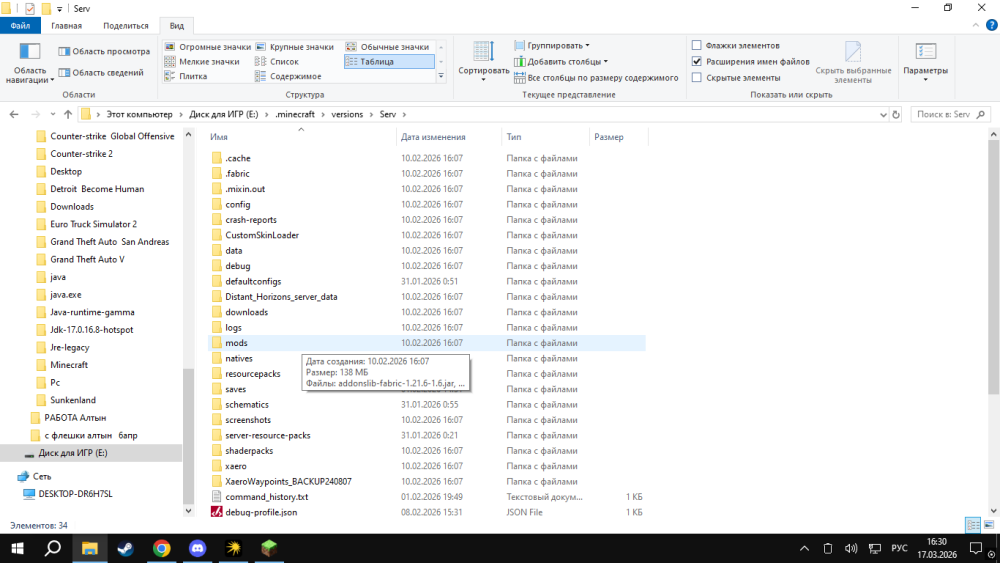Switch to the Главная ribbon tab
The width and height of the screenshot is (1000, 563).
coord(66,26)
